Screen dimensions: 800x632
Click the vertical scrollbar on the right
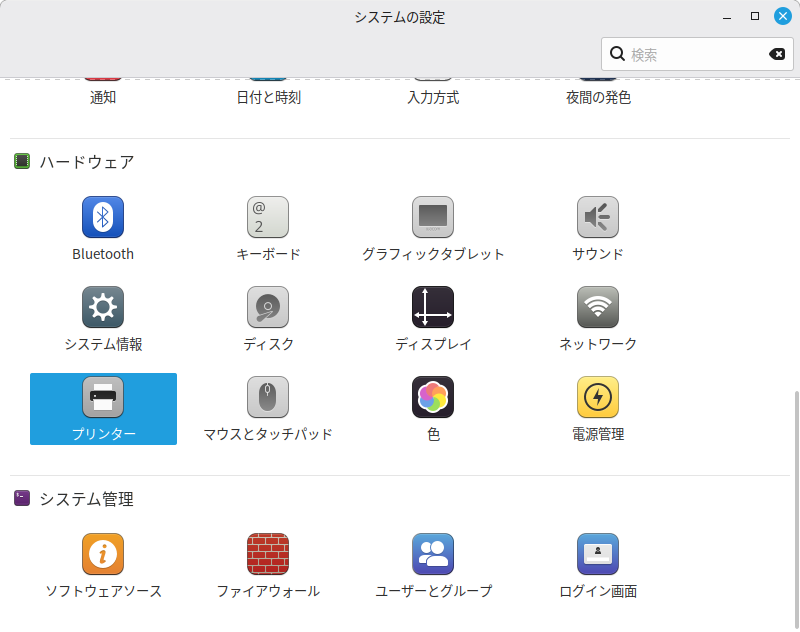(795, 500)
